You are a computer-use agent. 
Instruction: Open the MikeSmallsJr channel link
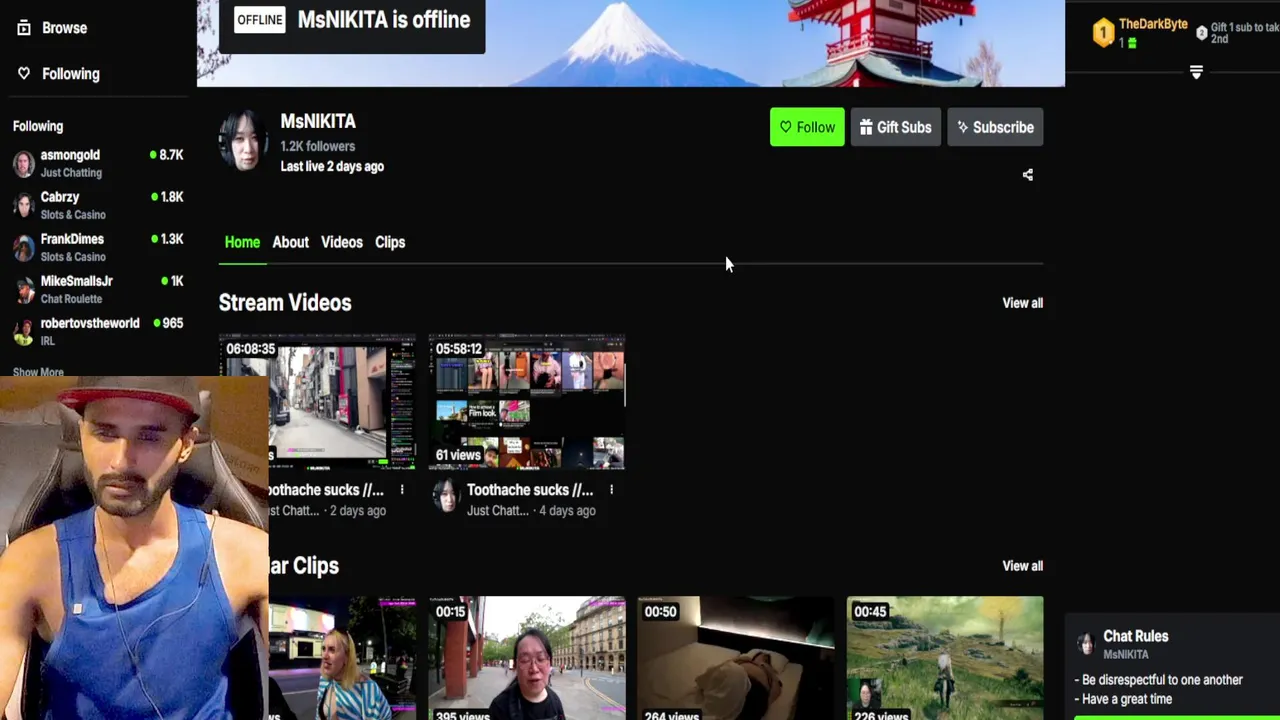pyautogui.click(x=76, y=281)
